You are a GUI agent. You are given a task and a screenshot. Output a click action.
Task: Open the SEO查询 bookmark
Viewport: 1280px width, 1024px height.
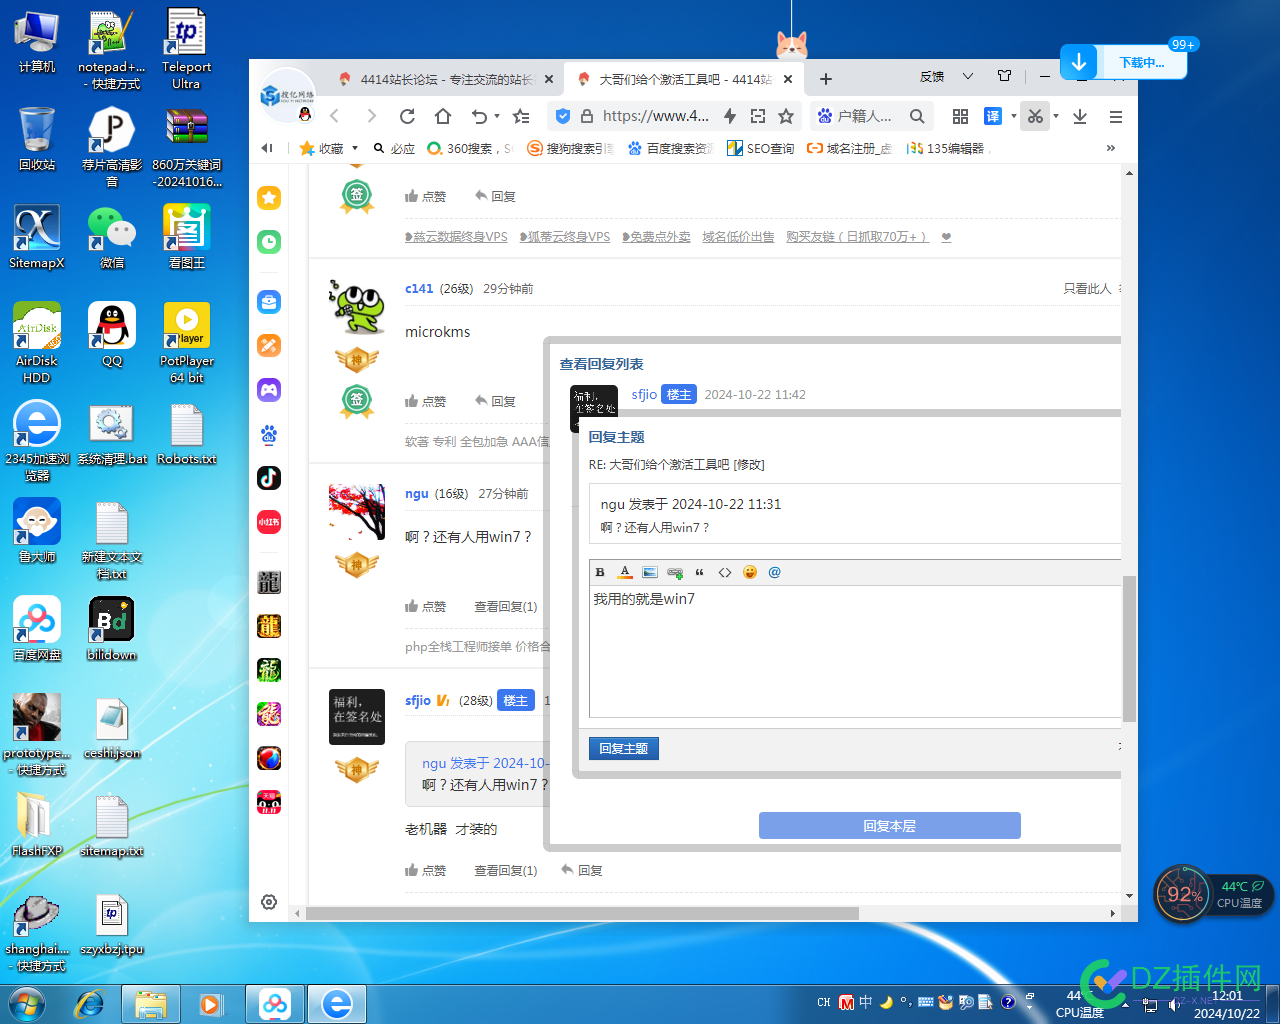[x=760, y=148]
